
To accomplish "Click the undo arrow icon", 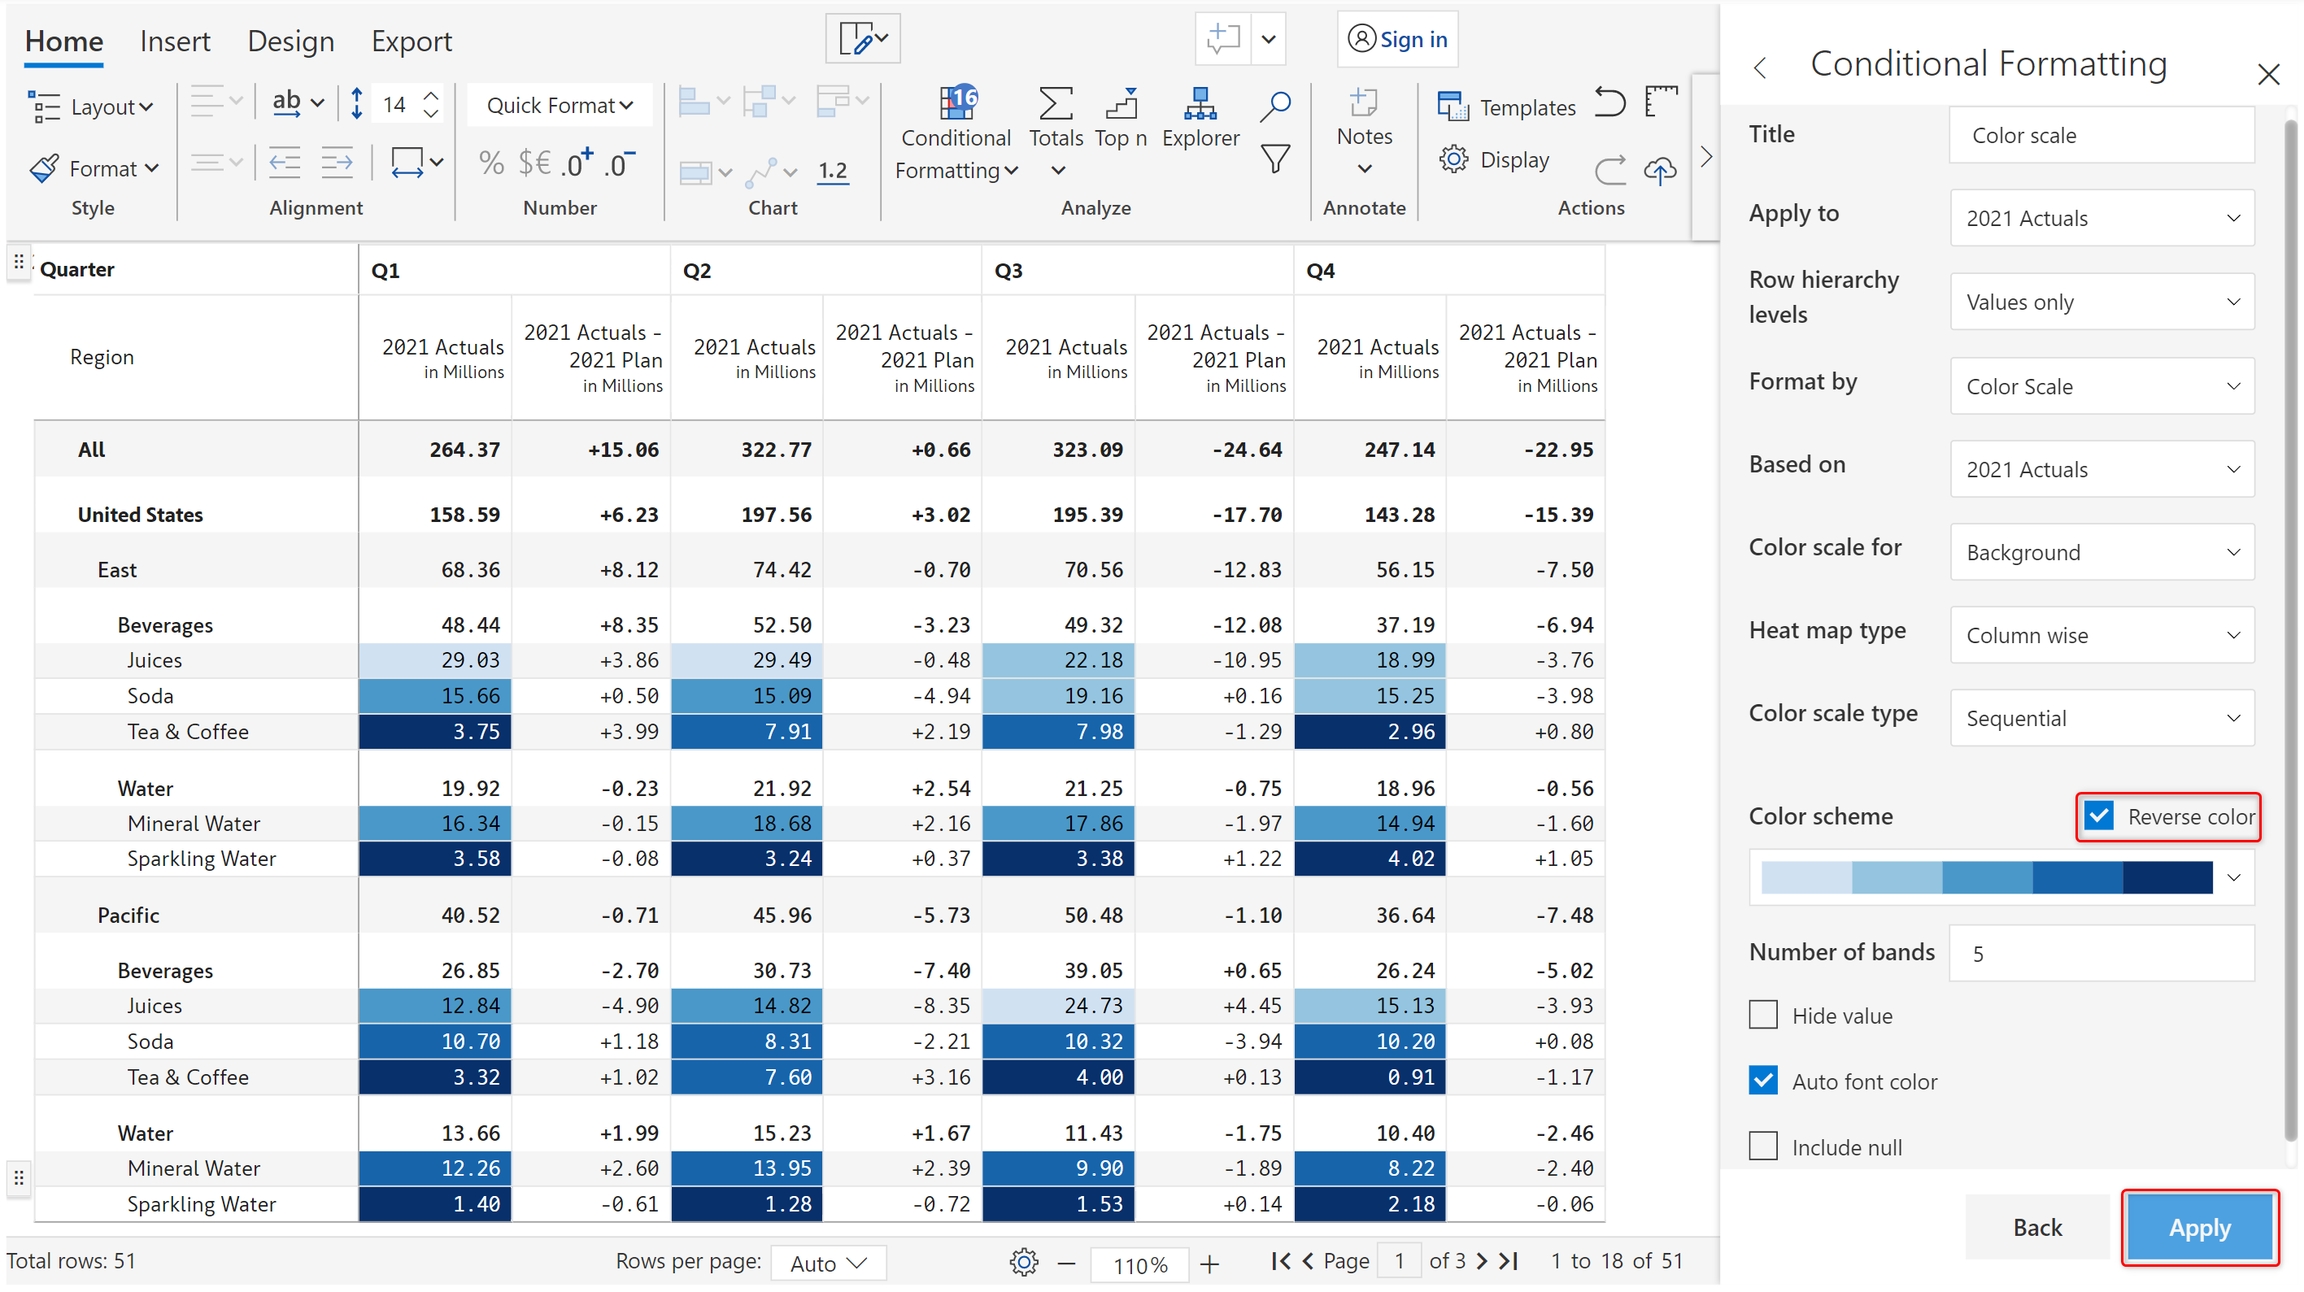I will pyautogui.click(x=1610, y=102).
